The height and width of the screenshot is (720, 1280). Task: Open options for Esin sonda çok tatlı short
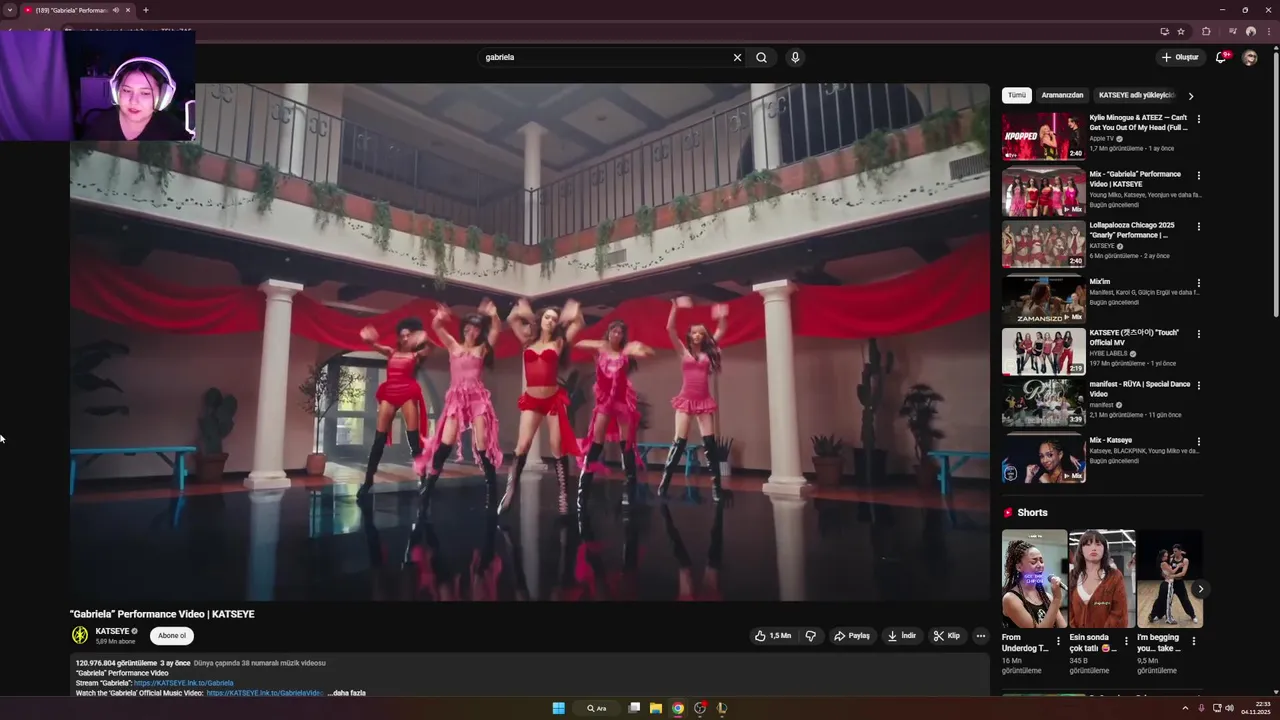[x=1126, y=641]
